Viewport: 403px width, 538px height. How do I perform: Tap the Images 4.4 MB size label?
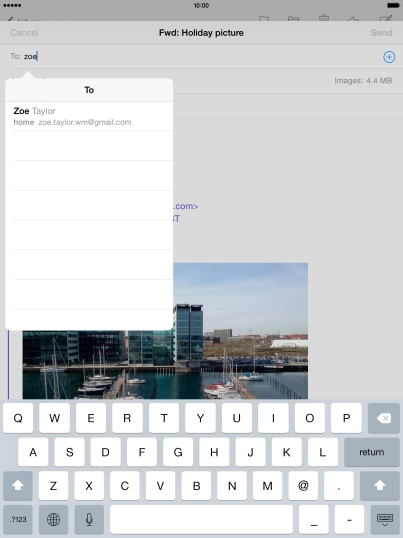(363, 81)
